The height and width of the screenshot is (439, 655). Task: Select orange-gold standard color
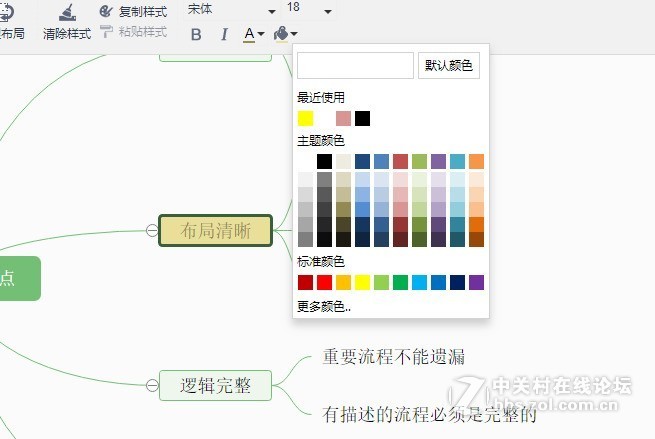(343, 282)
